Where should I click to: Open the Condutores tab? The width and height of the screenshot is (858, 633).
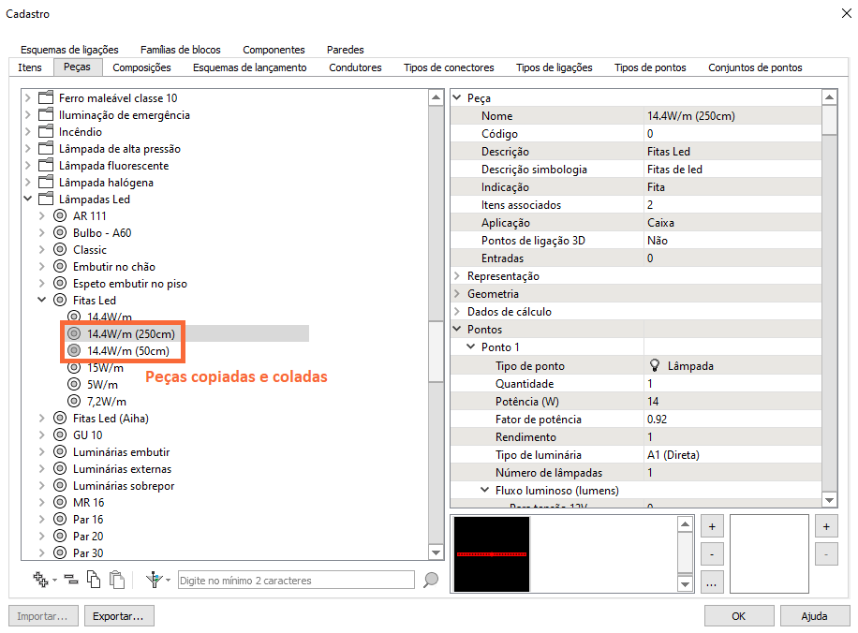355,68
